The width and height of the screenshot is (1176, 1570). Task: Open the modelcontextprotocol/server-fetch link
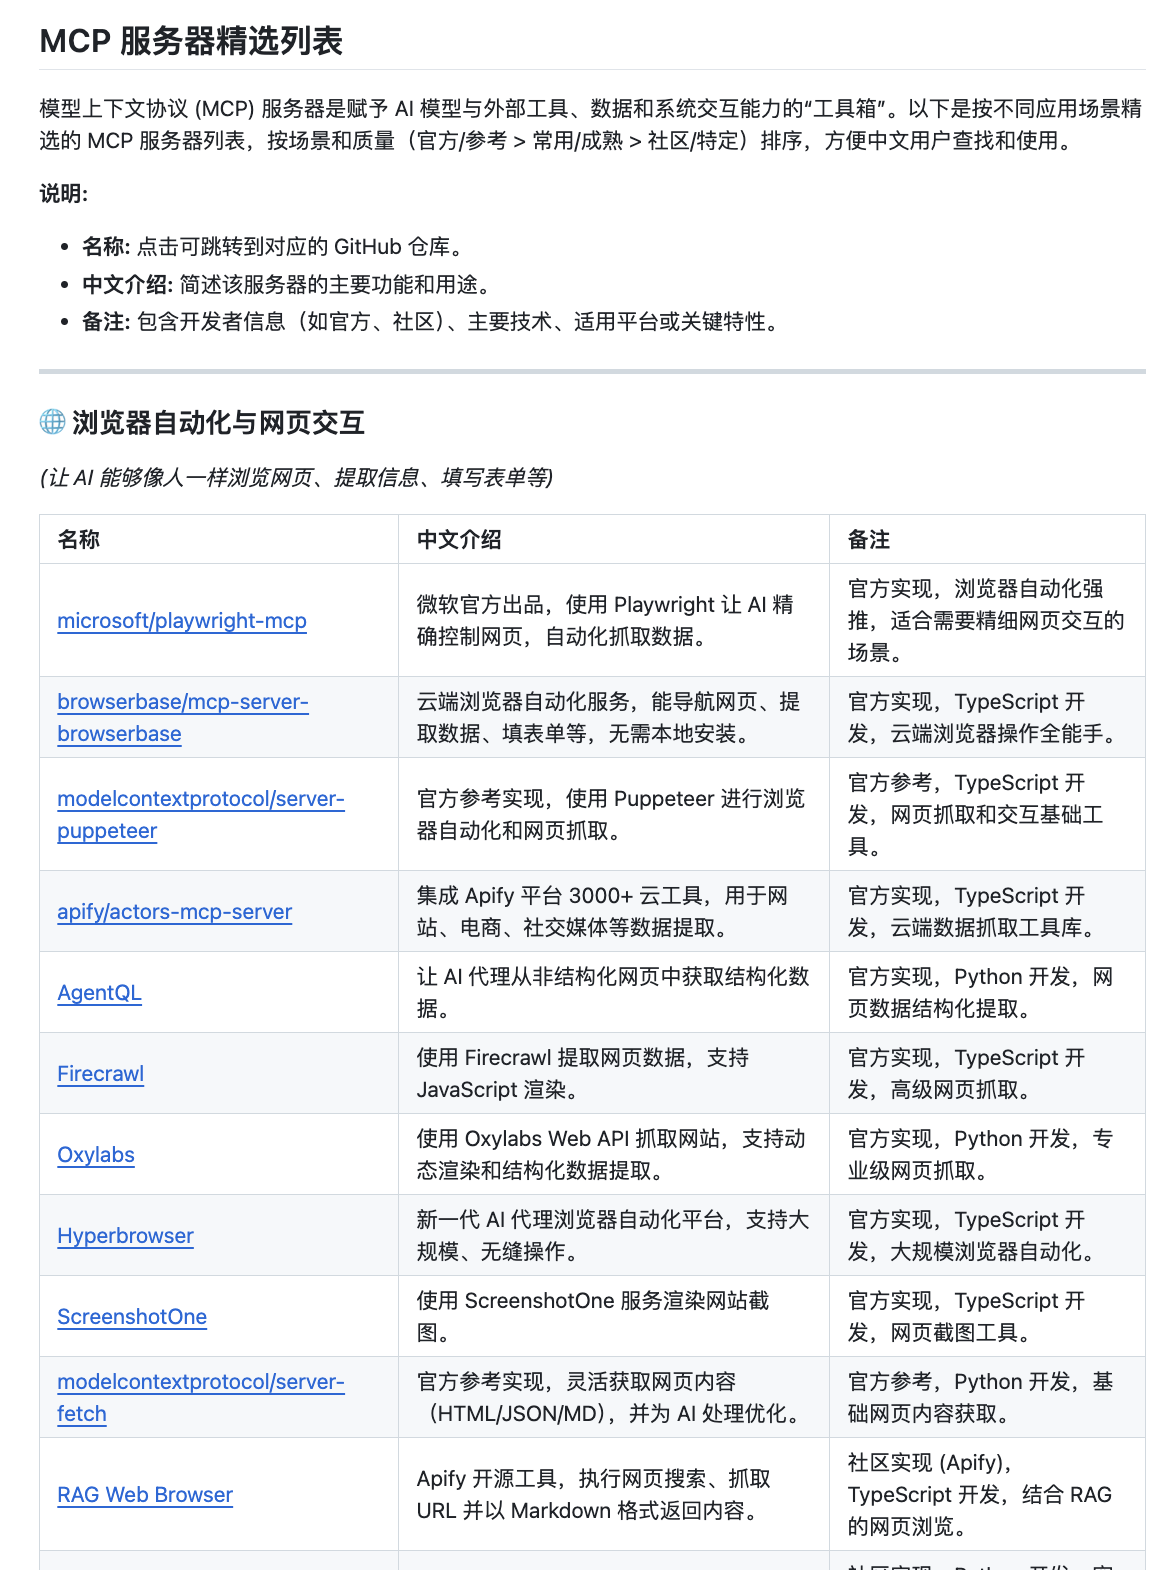point(201,1398)
